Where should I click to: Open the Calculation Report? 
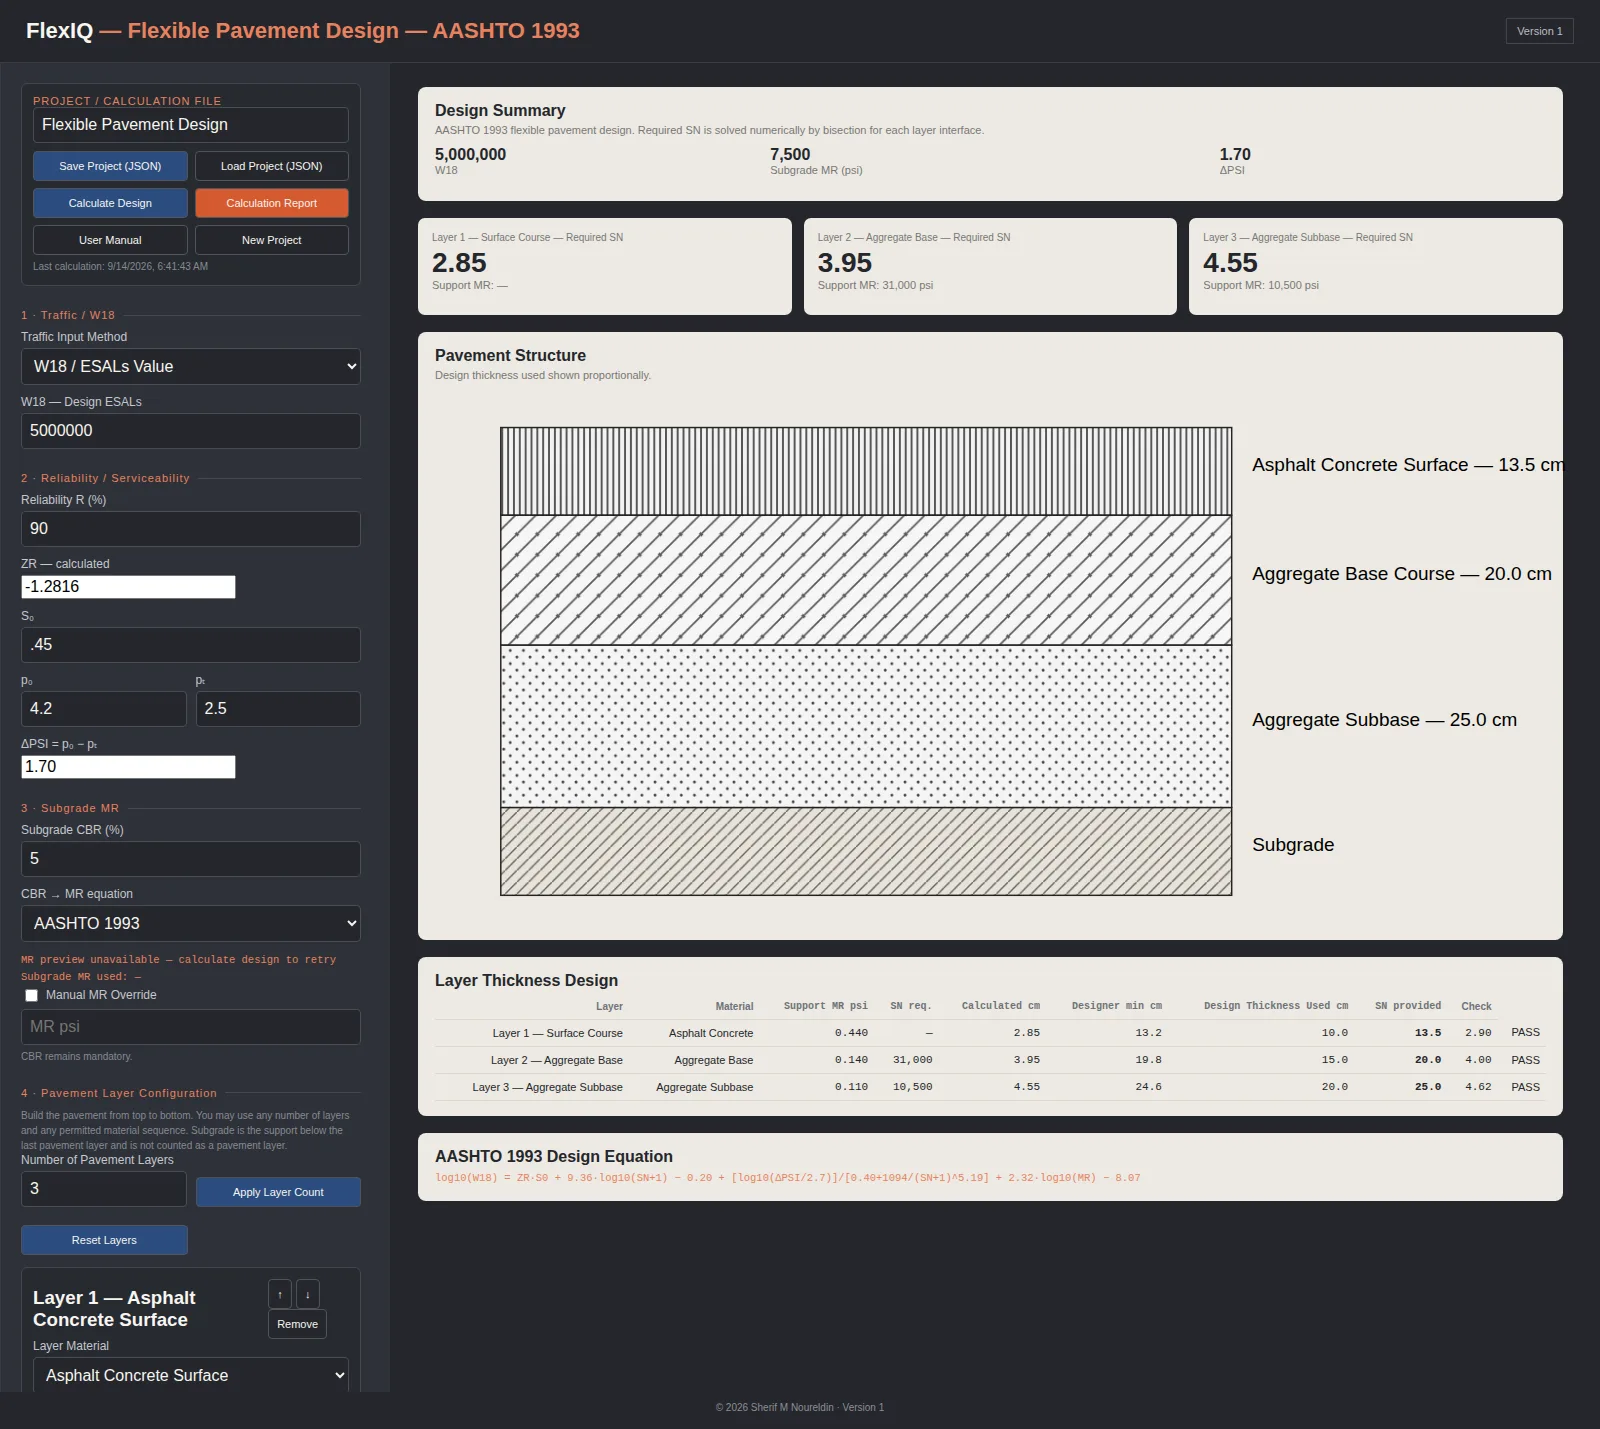272,203
